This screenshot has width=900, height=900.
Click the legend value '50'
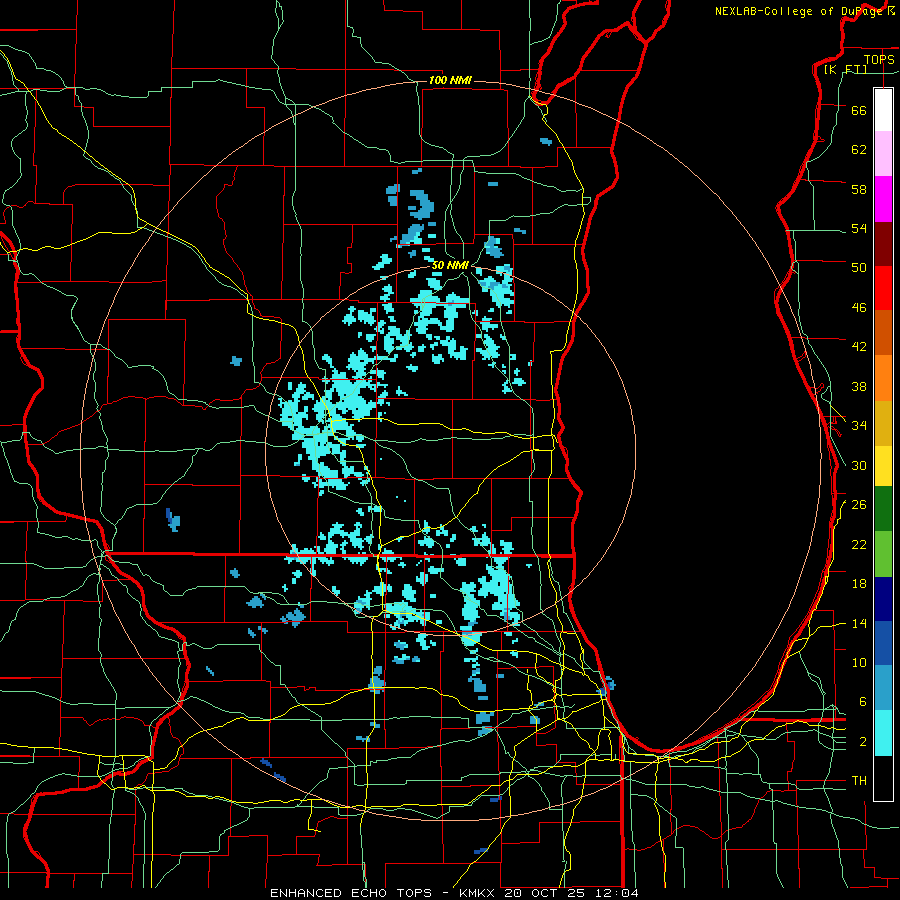click(x=859, y=268)
